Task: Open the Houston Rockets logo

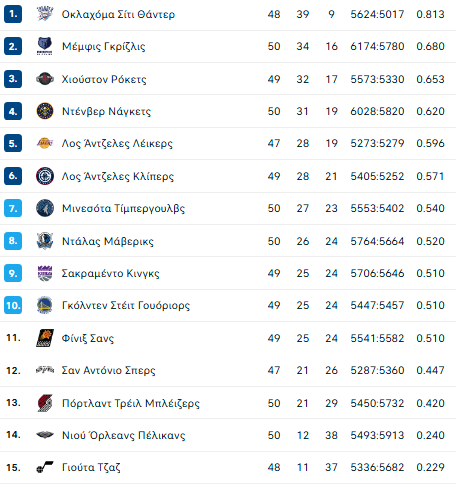Action: [x=45, y=79]
